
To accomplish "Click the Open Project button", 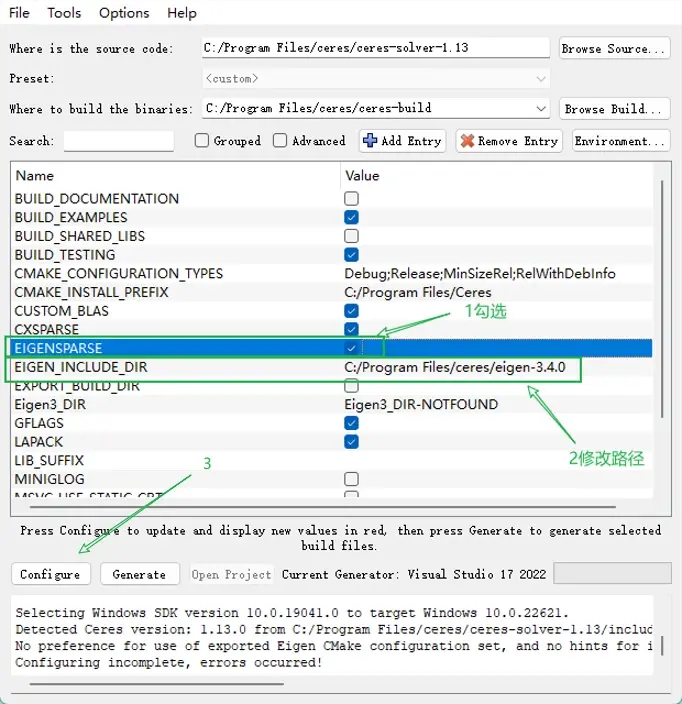I will click(x=231, y=574).
